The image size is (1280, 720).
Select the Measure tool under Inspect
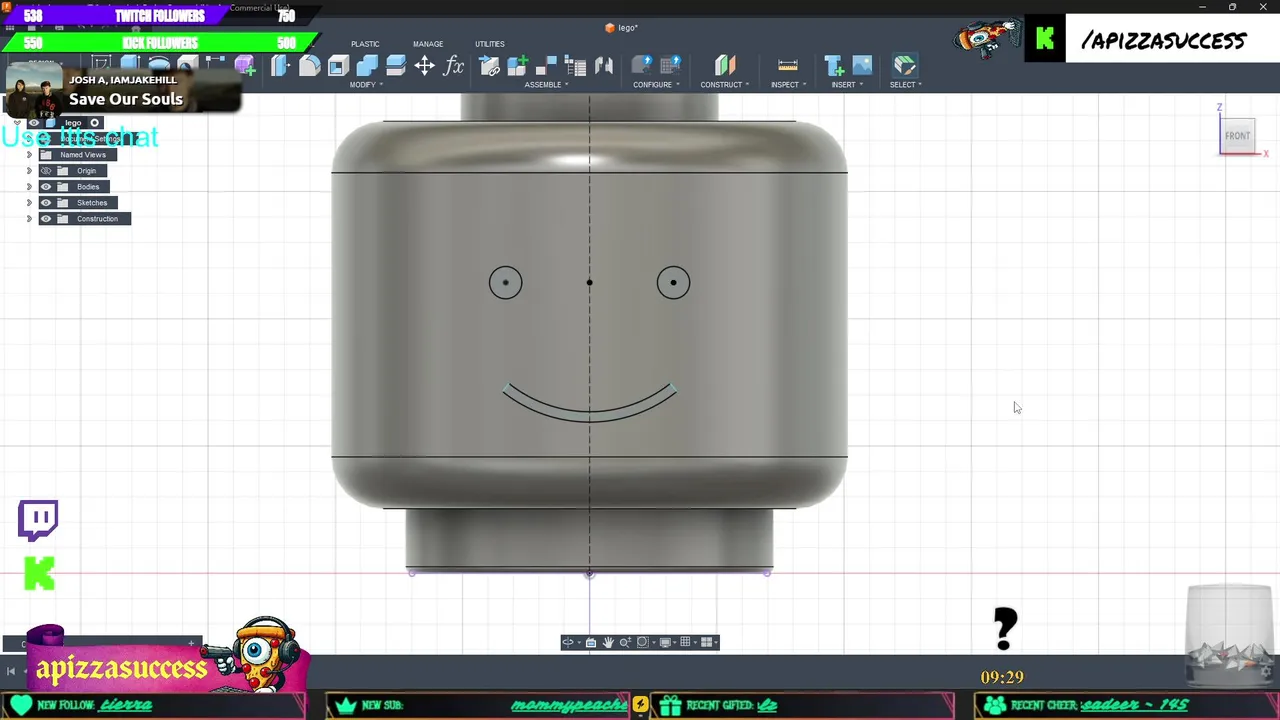pyautogui.click(x=788, y=66)
